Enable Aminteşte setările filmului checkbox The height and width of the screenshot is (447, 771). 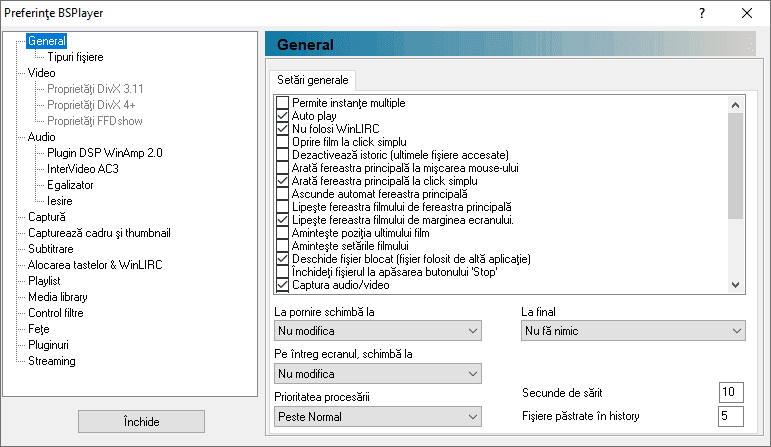(x=282, y=246)
